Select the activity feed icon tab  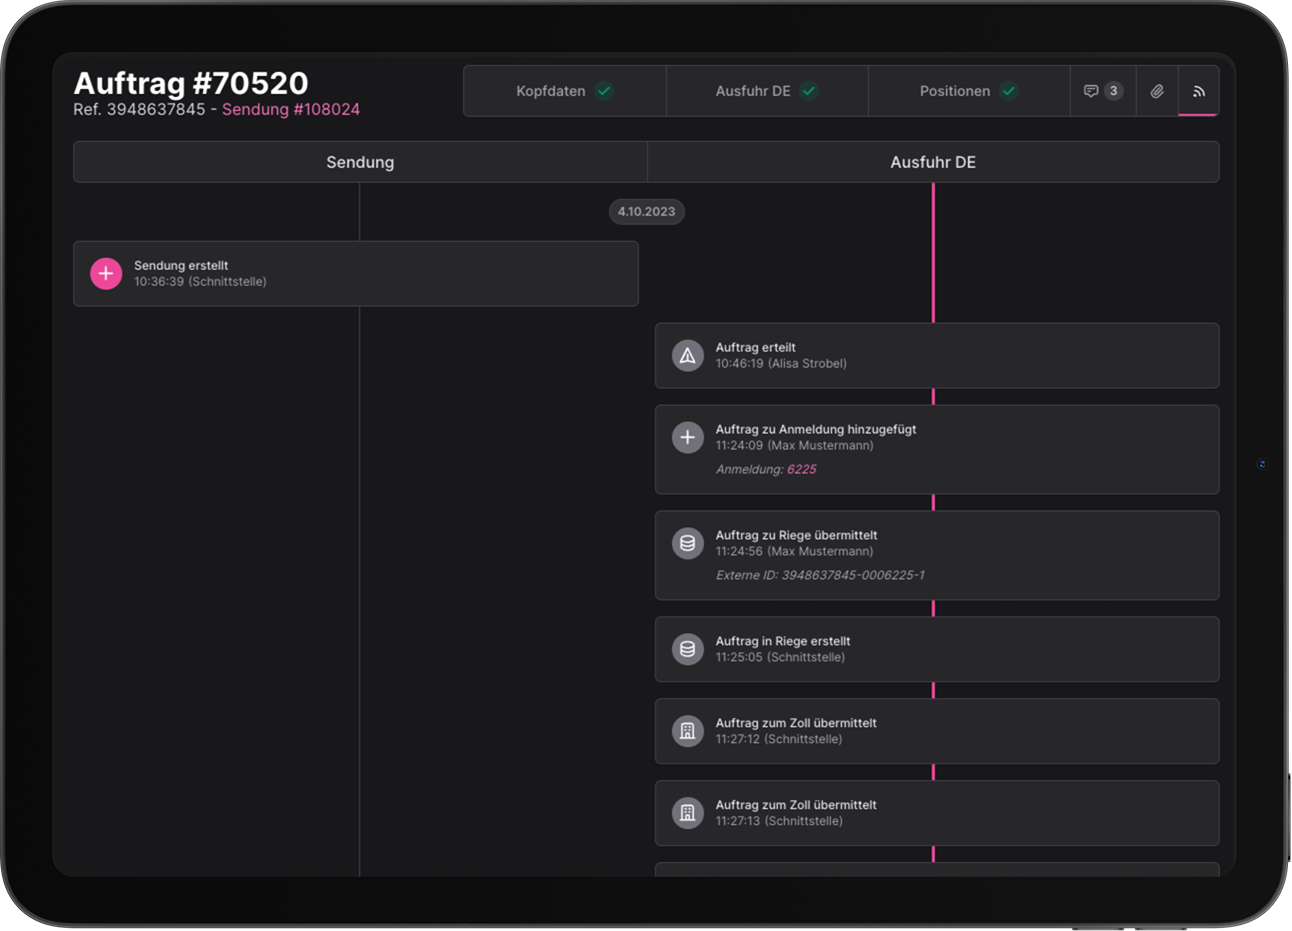[x=1198, y=91]
